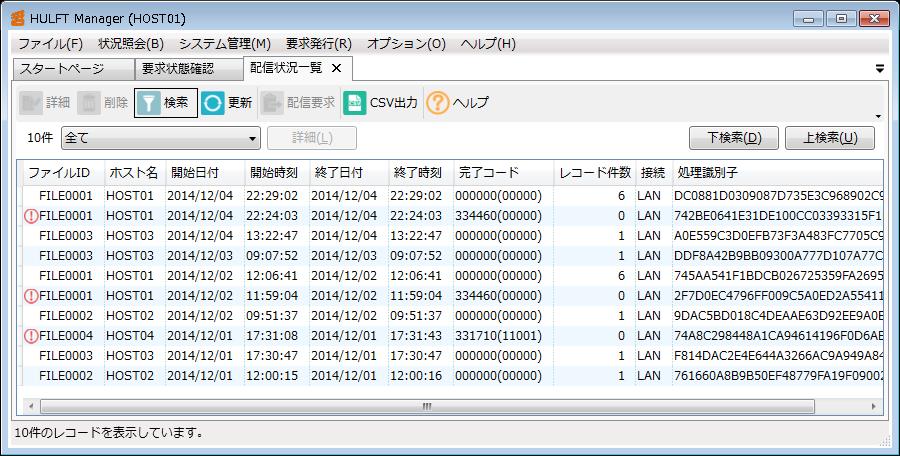The width and height of the screenshot is (900, 456).
Task: Open the オプション(O) menu
Action: tap(406, 44)
